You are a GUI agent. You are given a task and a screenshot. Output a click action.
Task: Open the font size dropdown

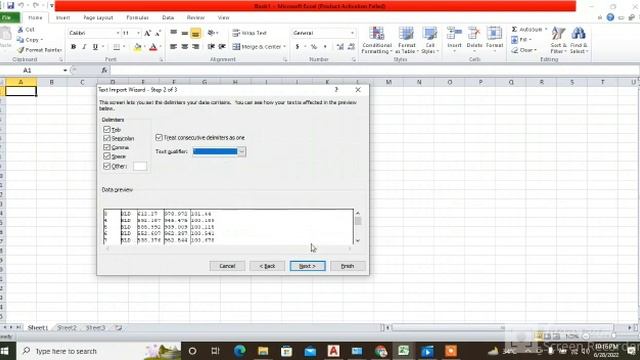coord(138,33)
